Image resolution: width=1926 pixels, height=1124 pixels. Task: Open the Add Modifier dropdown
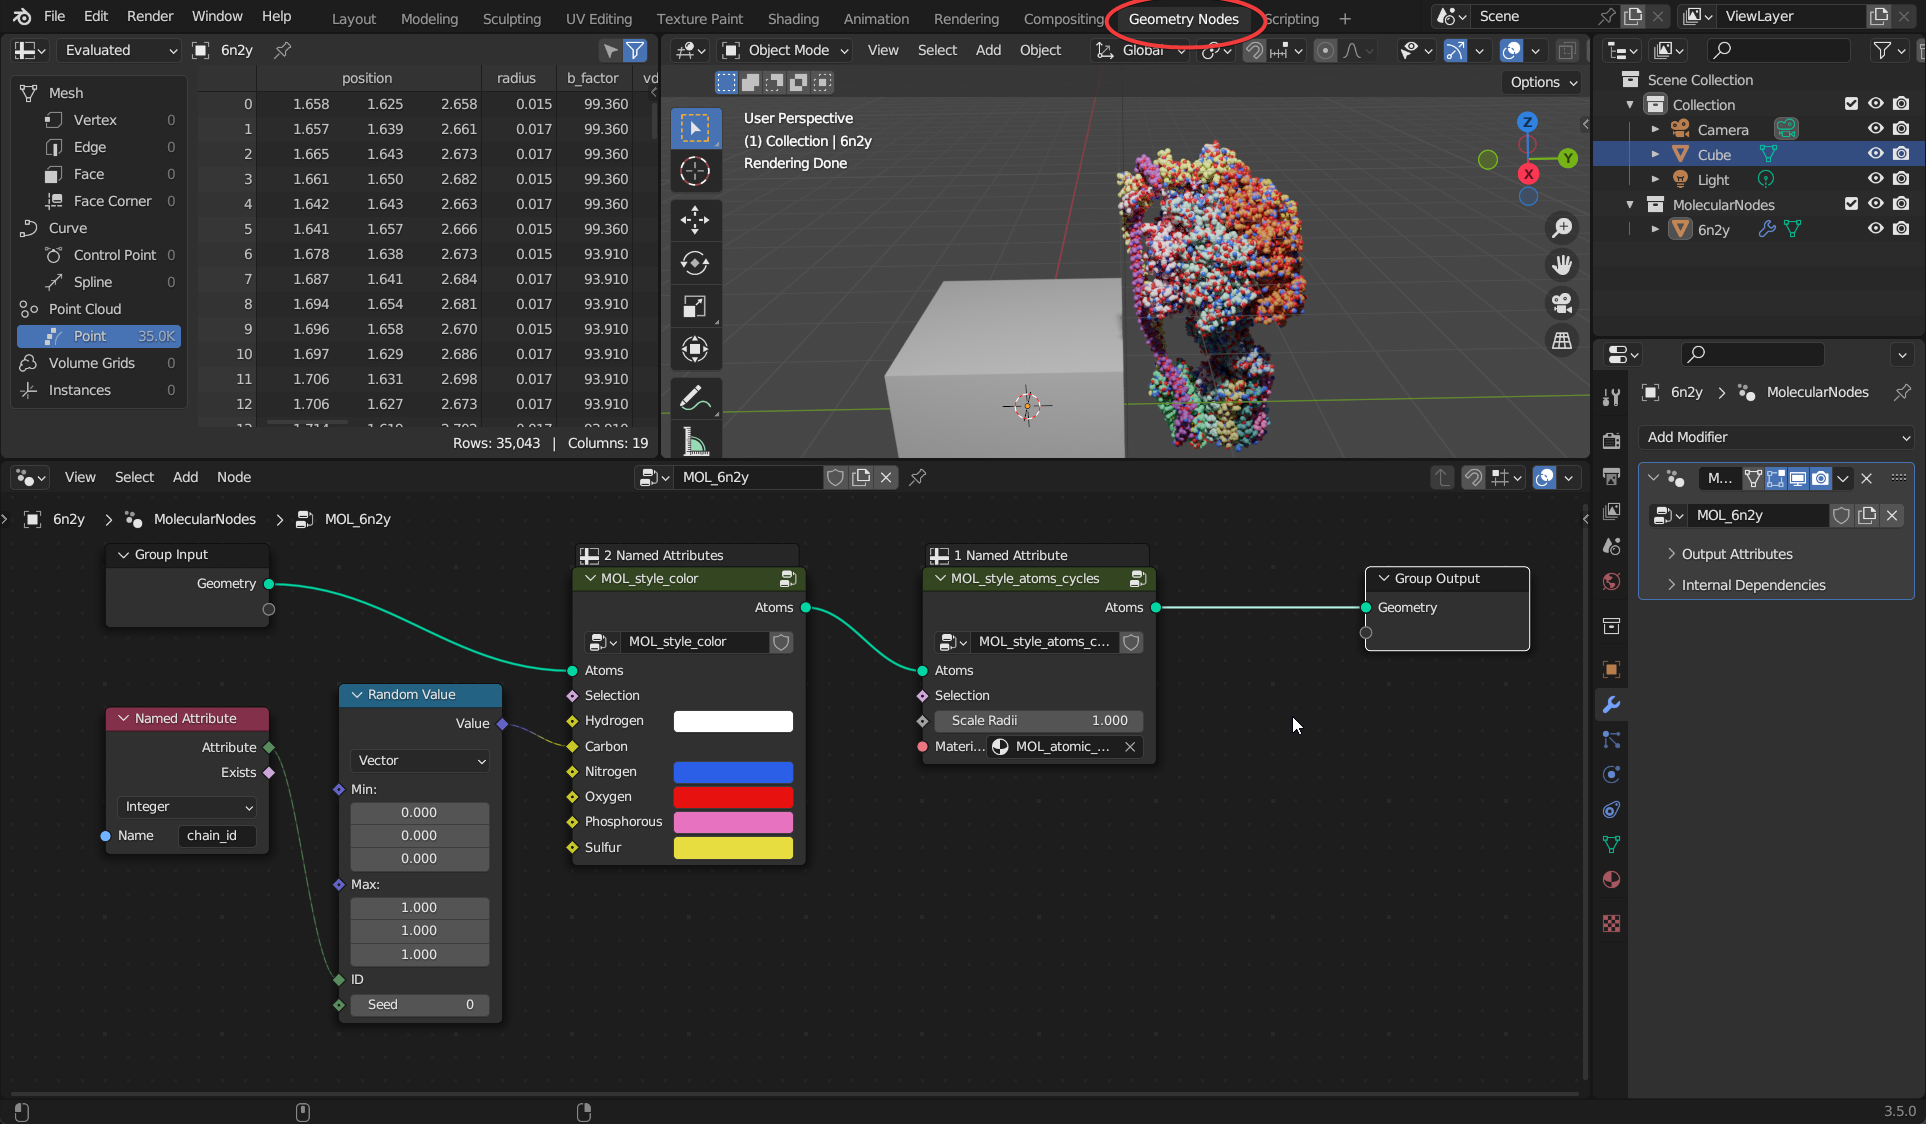(x=1777, y=437)
